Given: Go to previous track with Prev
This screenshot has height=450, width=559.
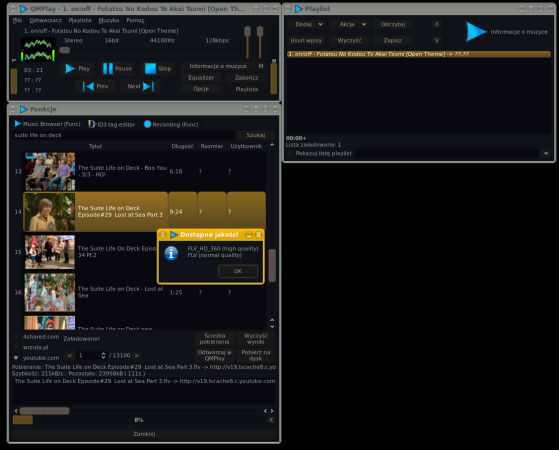Looking at the screenshot, I should (x=96, y=86).
